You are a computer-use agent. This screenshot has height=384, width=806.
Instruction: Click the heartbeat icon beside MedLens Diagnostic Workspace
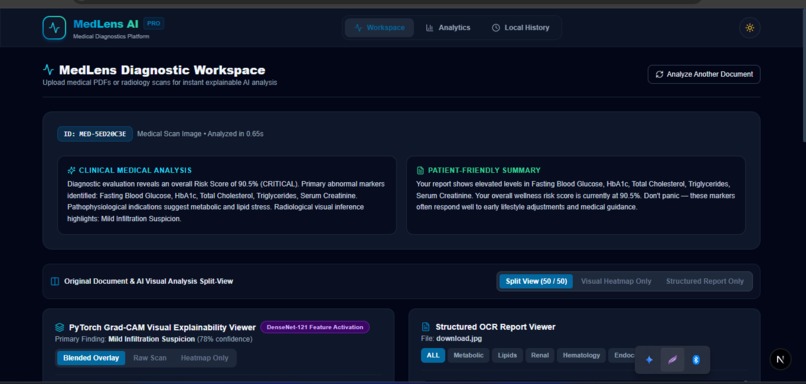tap(48, 69)
